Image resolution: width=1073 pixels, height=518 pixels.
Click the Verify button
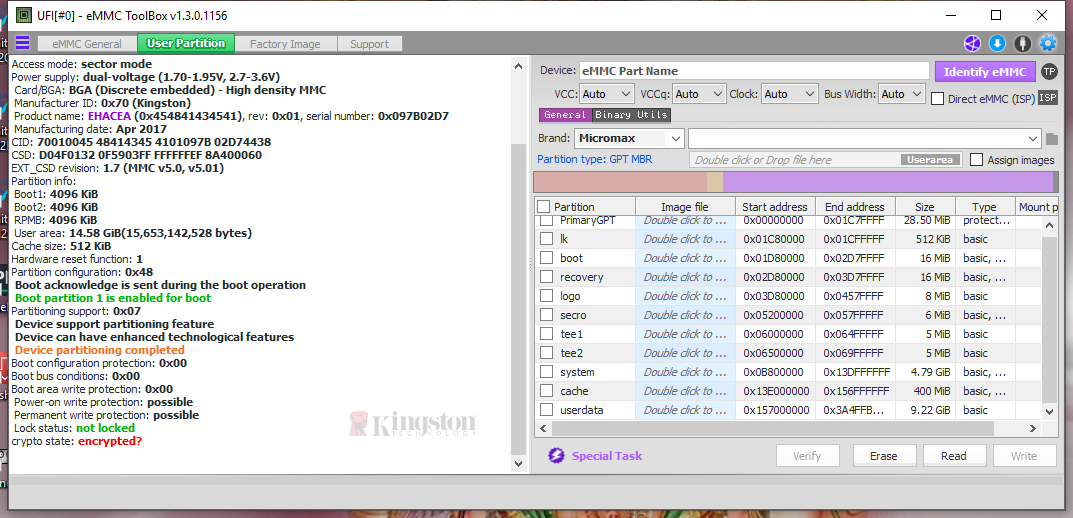click(807, 456)
